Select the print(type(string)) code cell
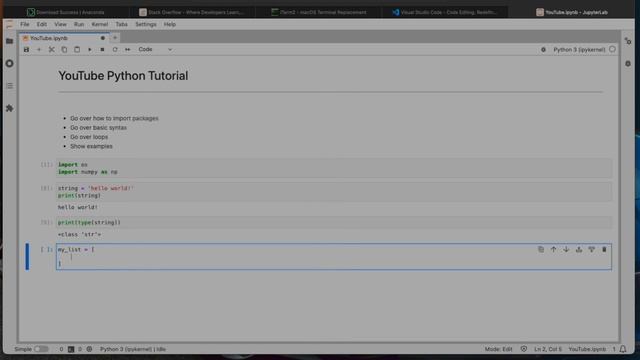The width and height of the screenshot is (640, 360). 334,222
